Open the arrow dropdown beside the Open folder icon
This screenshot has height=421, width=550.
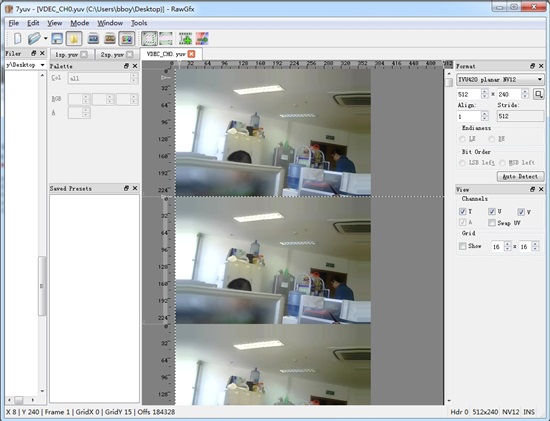(46, 39)
